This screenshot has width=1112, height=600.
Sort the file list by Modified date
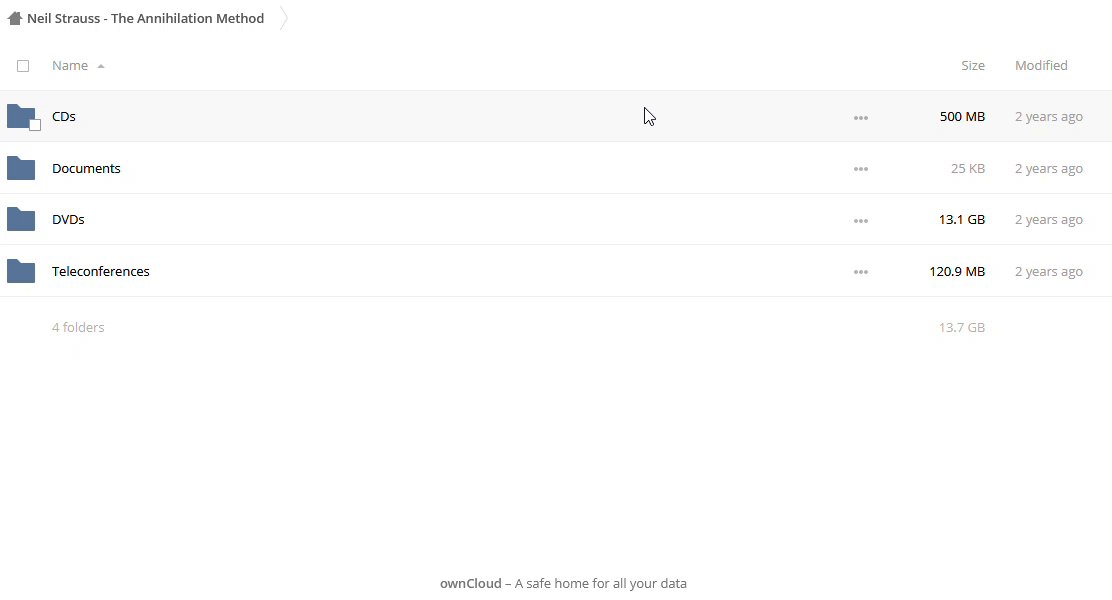pos(1041,65)
